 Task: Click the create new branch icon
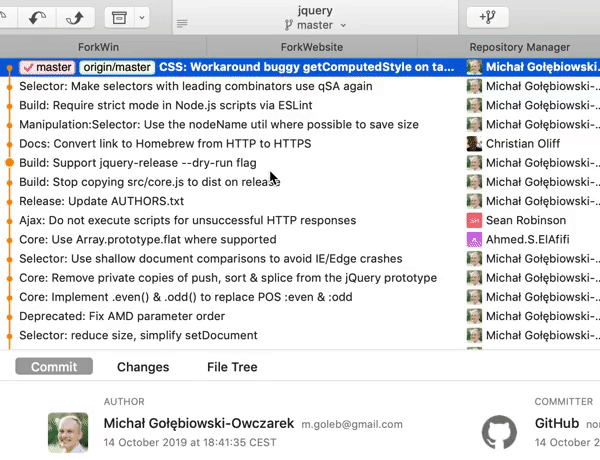[488, 17]
